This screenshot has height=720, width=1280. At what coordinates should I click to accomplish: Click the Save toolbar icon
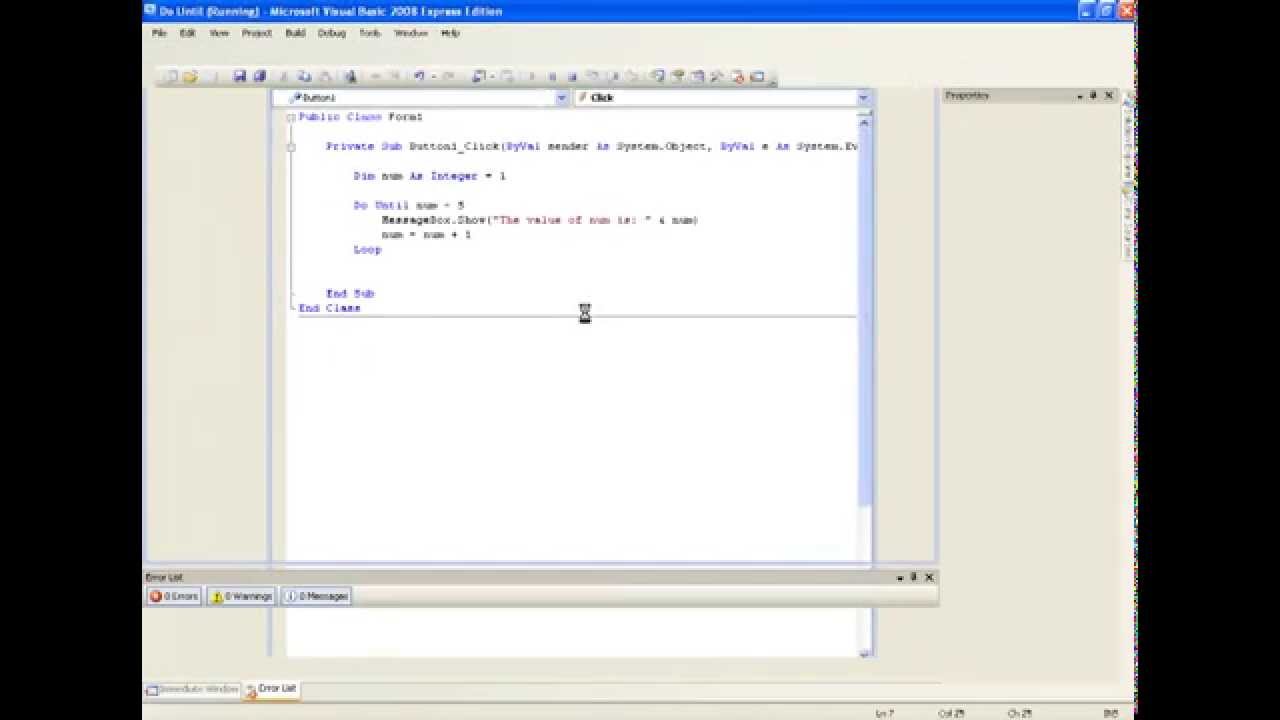[240, 76]
